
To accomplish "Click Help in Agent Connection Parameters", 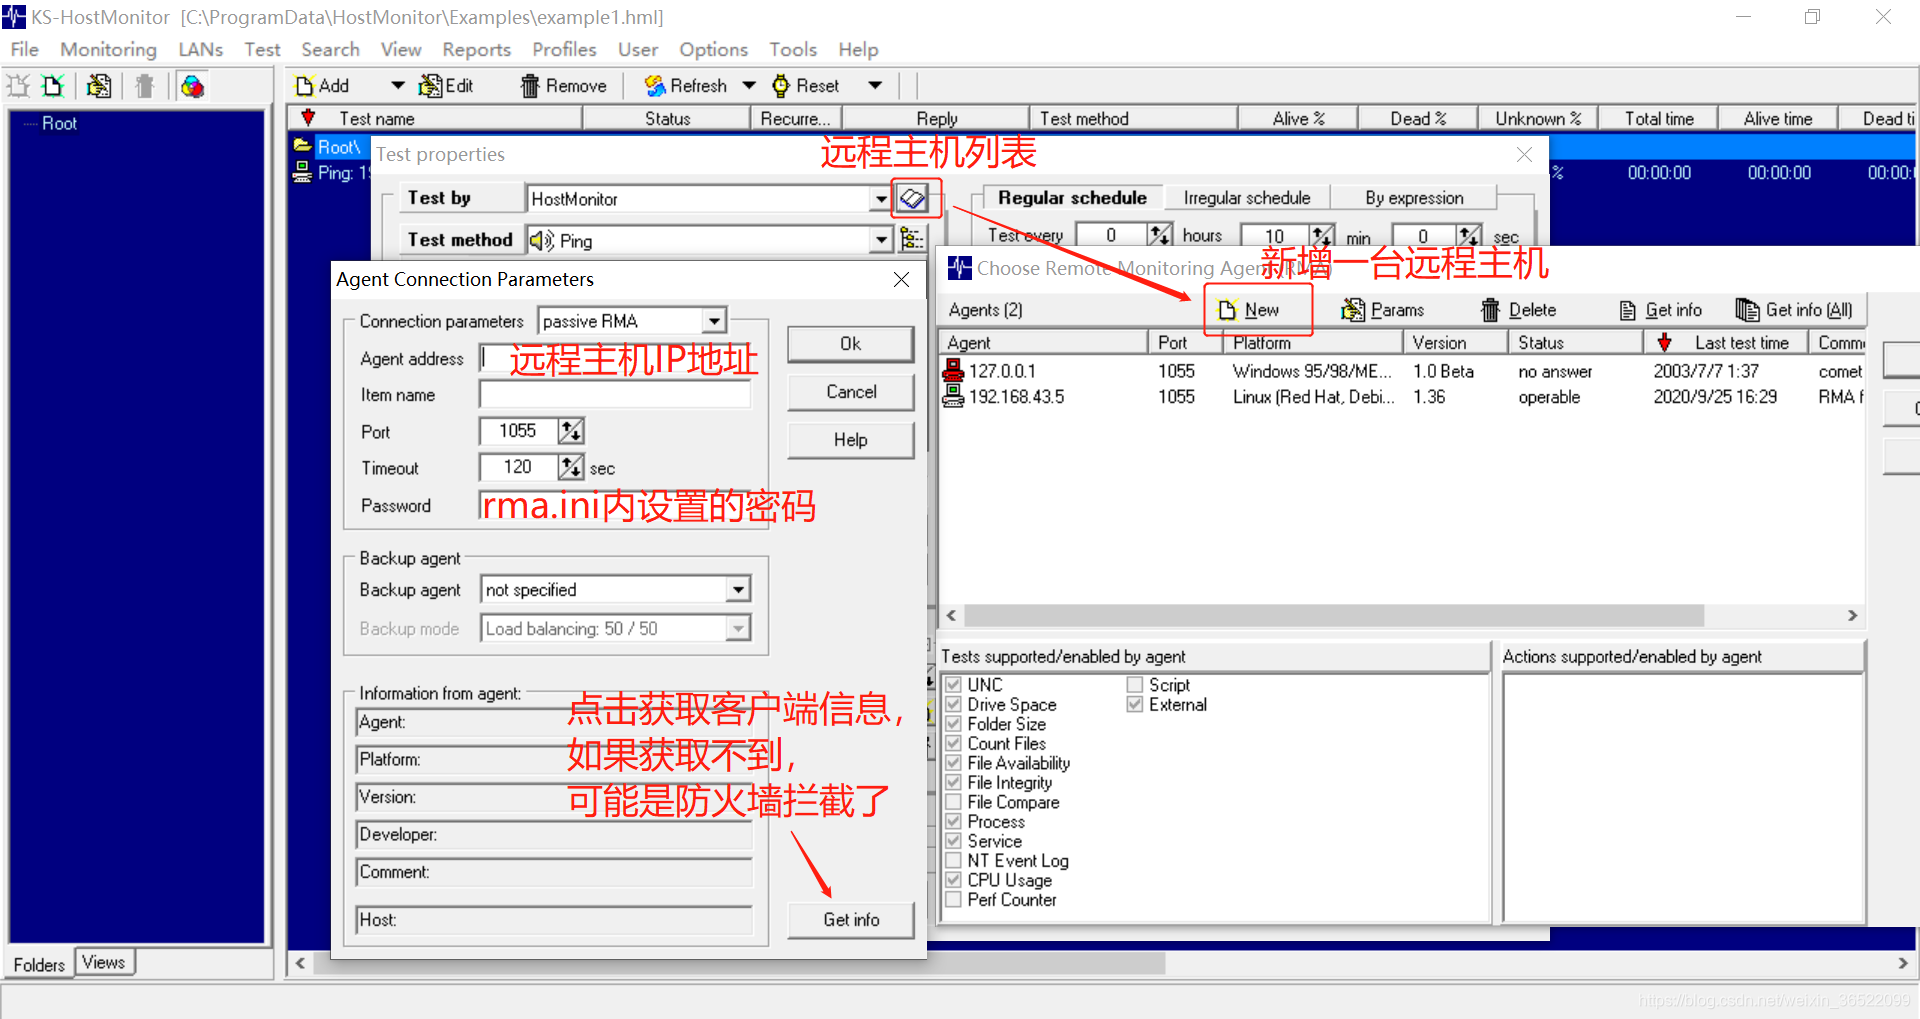I will (x=850, y=440).
